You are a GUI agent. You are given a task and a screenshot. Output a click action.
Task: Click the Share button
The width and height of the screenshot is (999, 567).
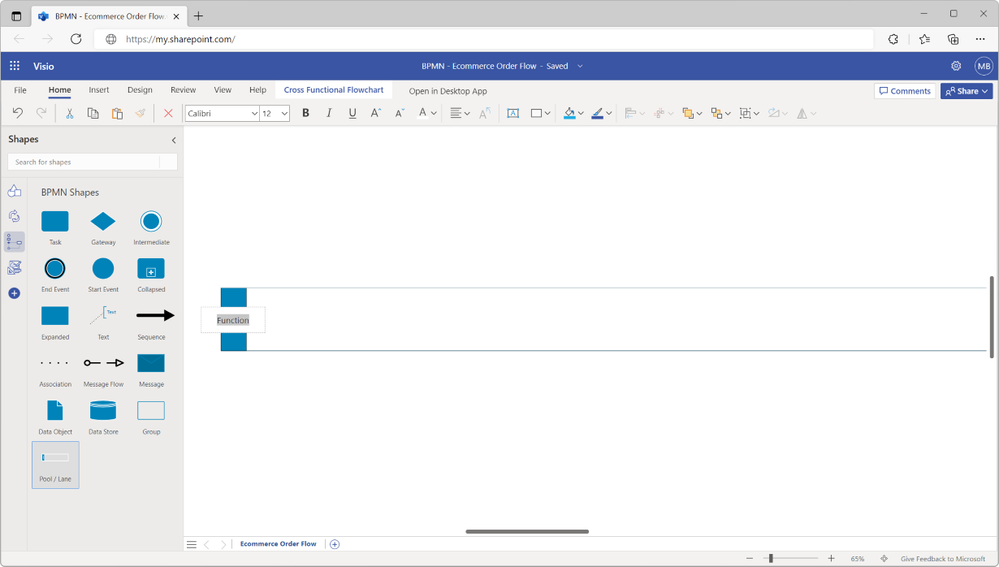click(x=967, y=91)
